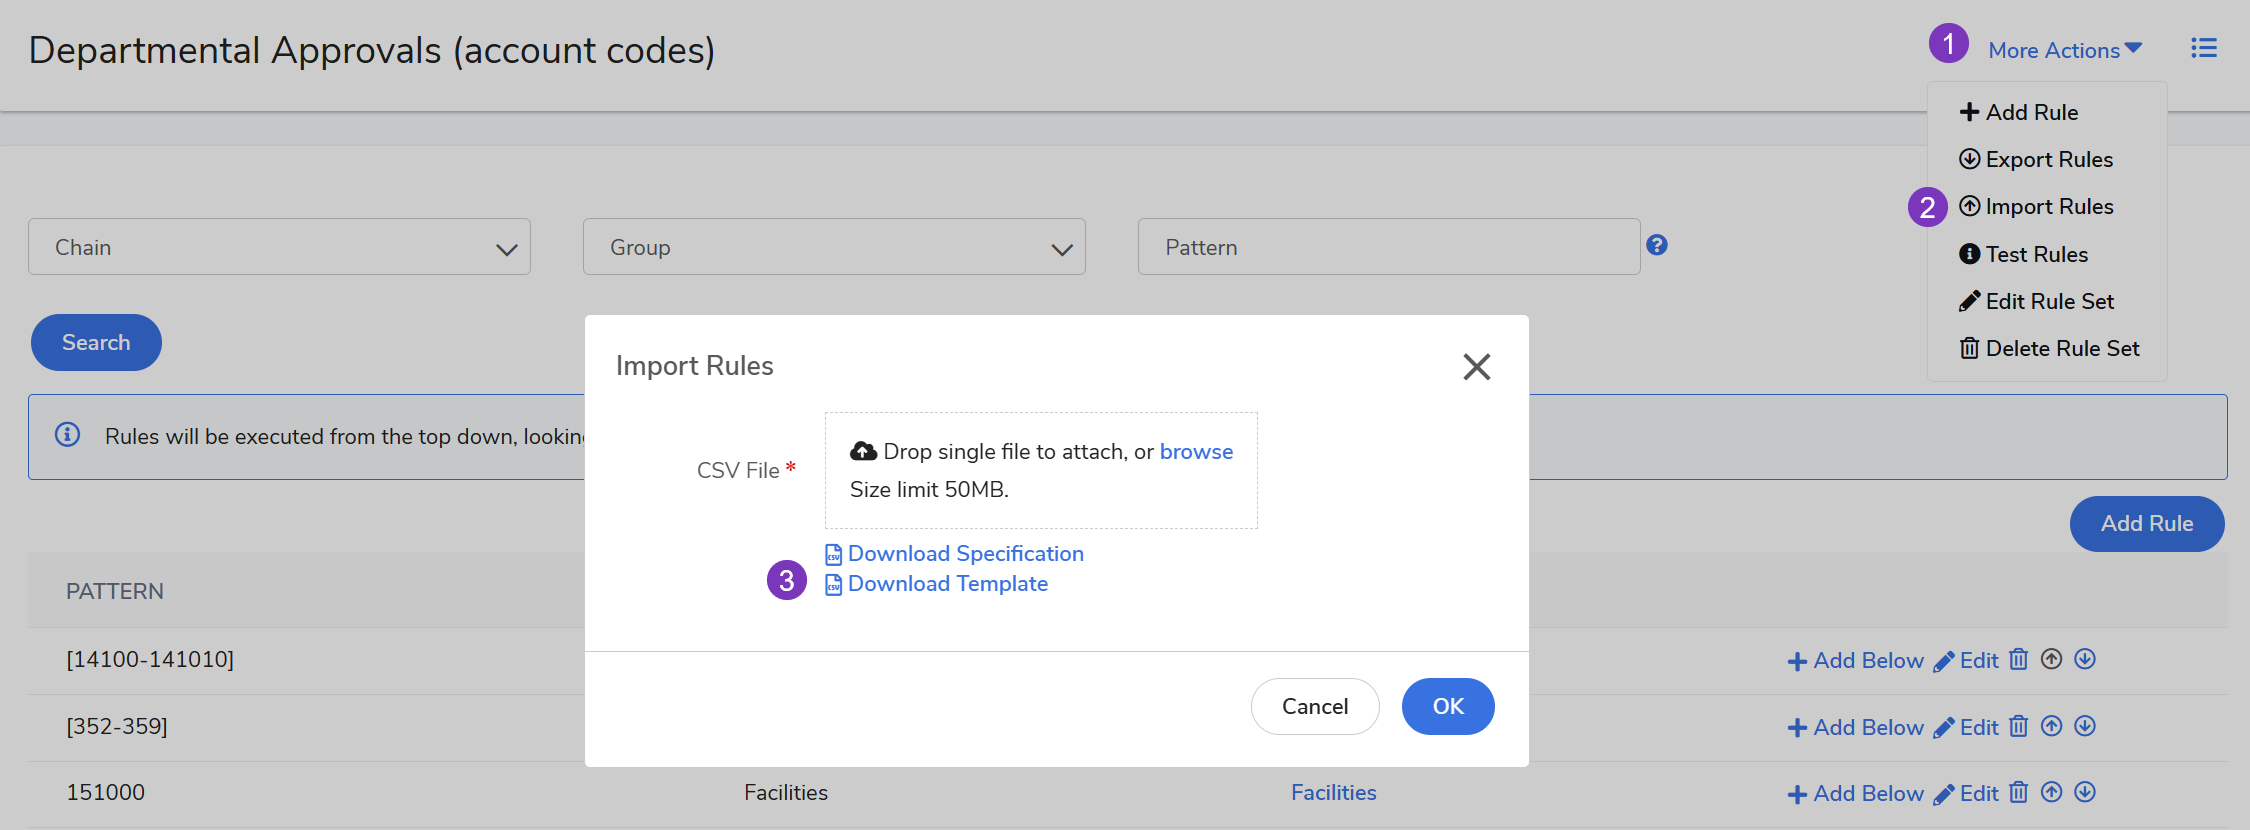Image resolution: width=2250 pixels, height=830 pixels.
Task: Click the help icon beside Pattern field
Action: pos(1656,245)
